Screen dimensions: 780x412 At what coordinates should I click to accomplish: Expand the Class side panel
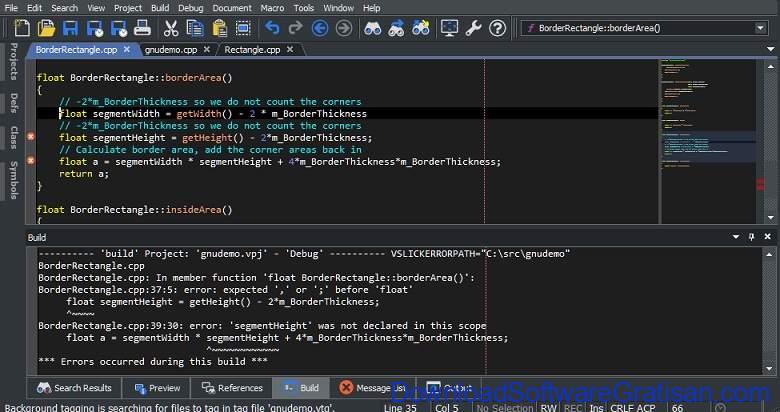point(13,137)
